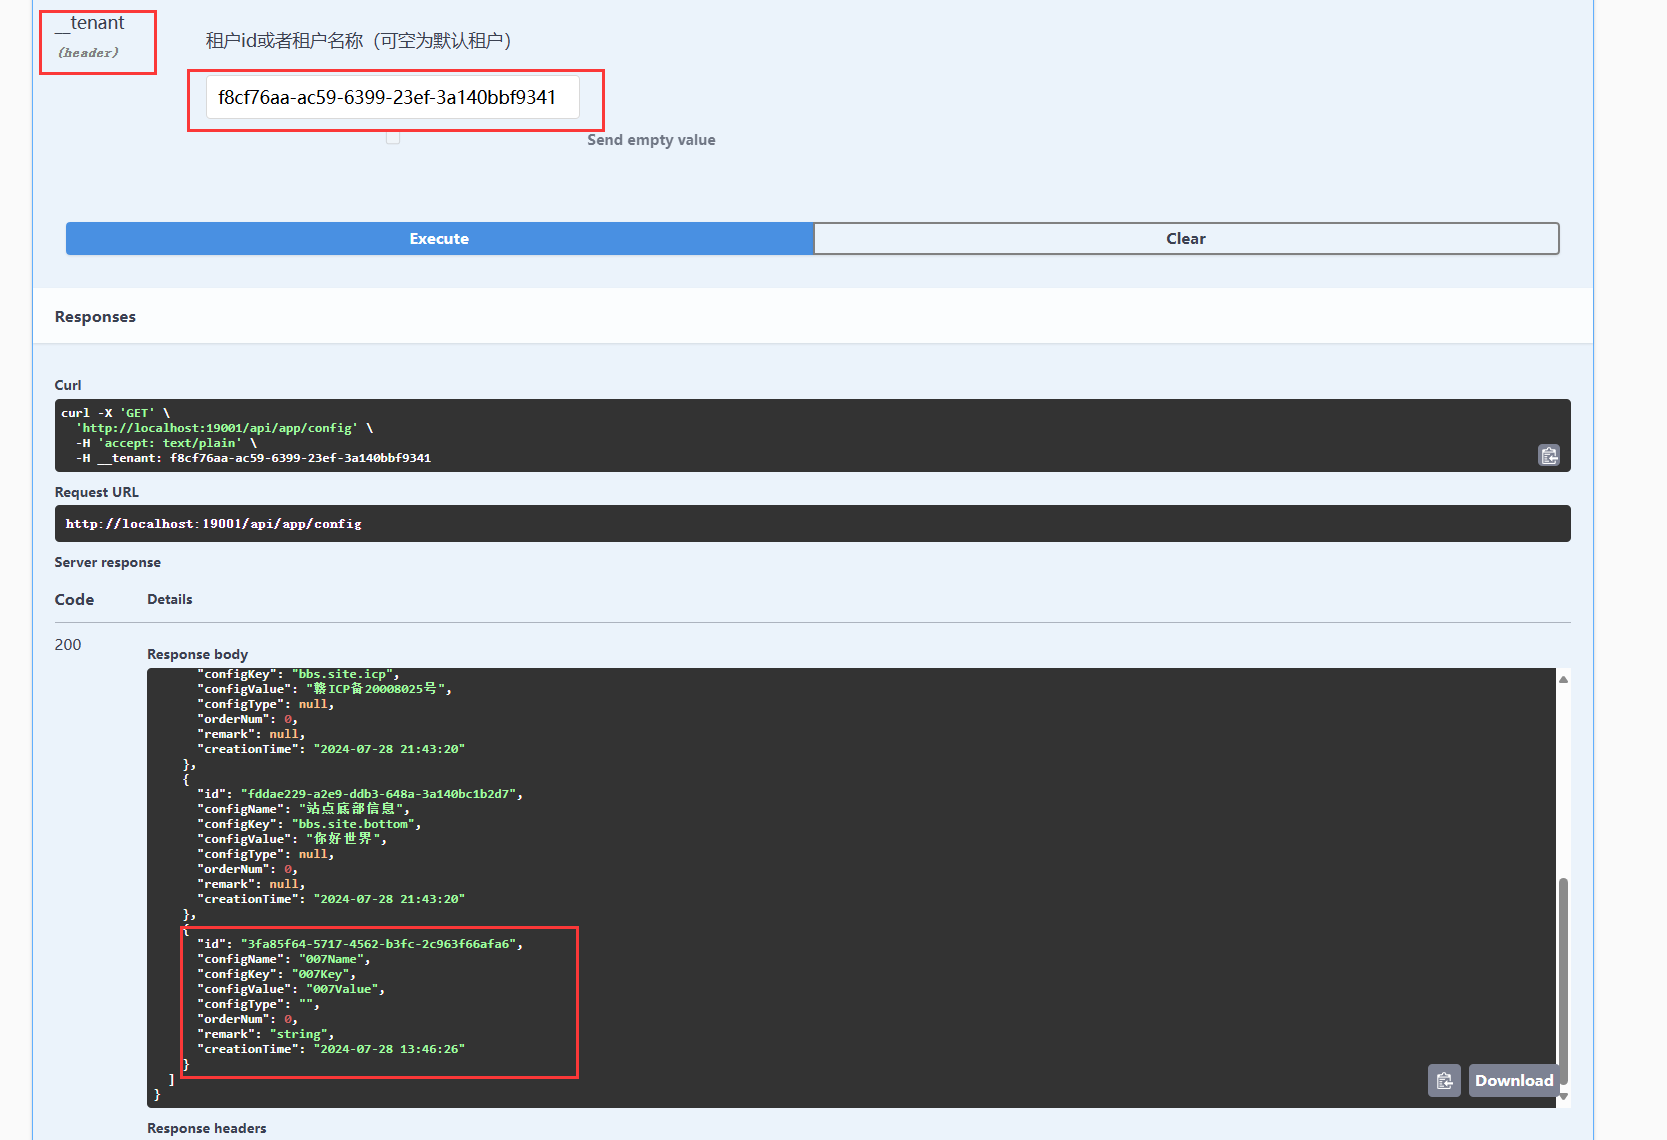Image resolution: width=1667 pixels, height=1140 pixels.
Task: Click the response body scroll-up arrow
Action: [x=1563, y=680]
